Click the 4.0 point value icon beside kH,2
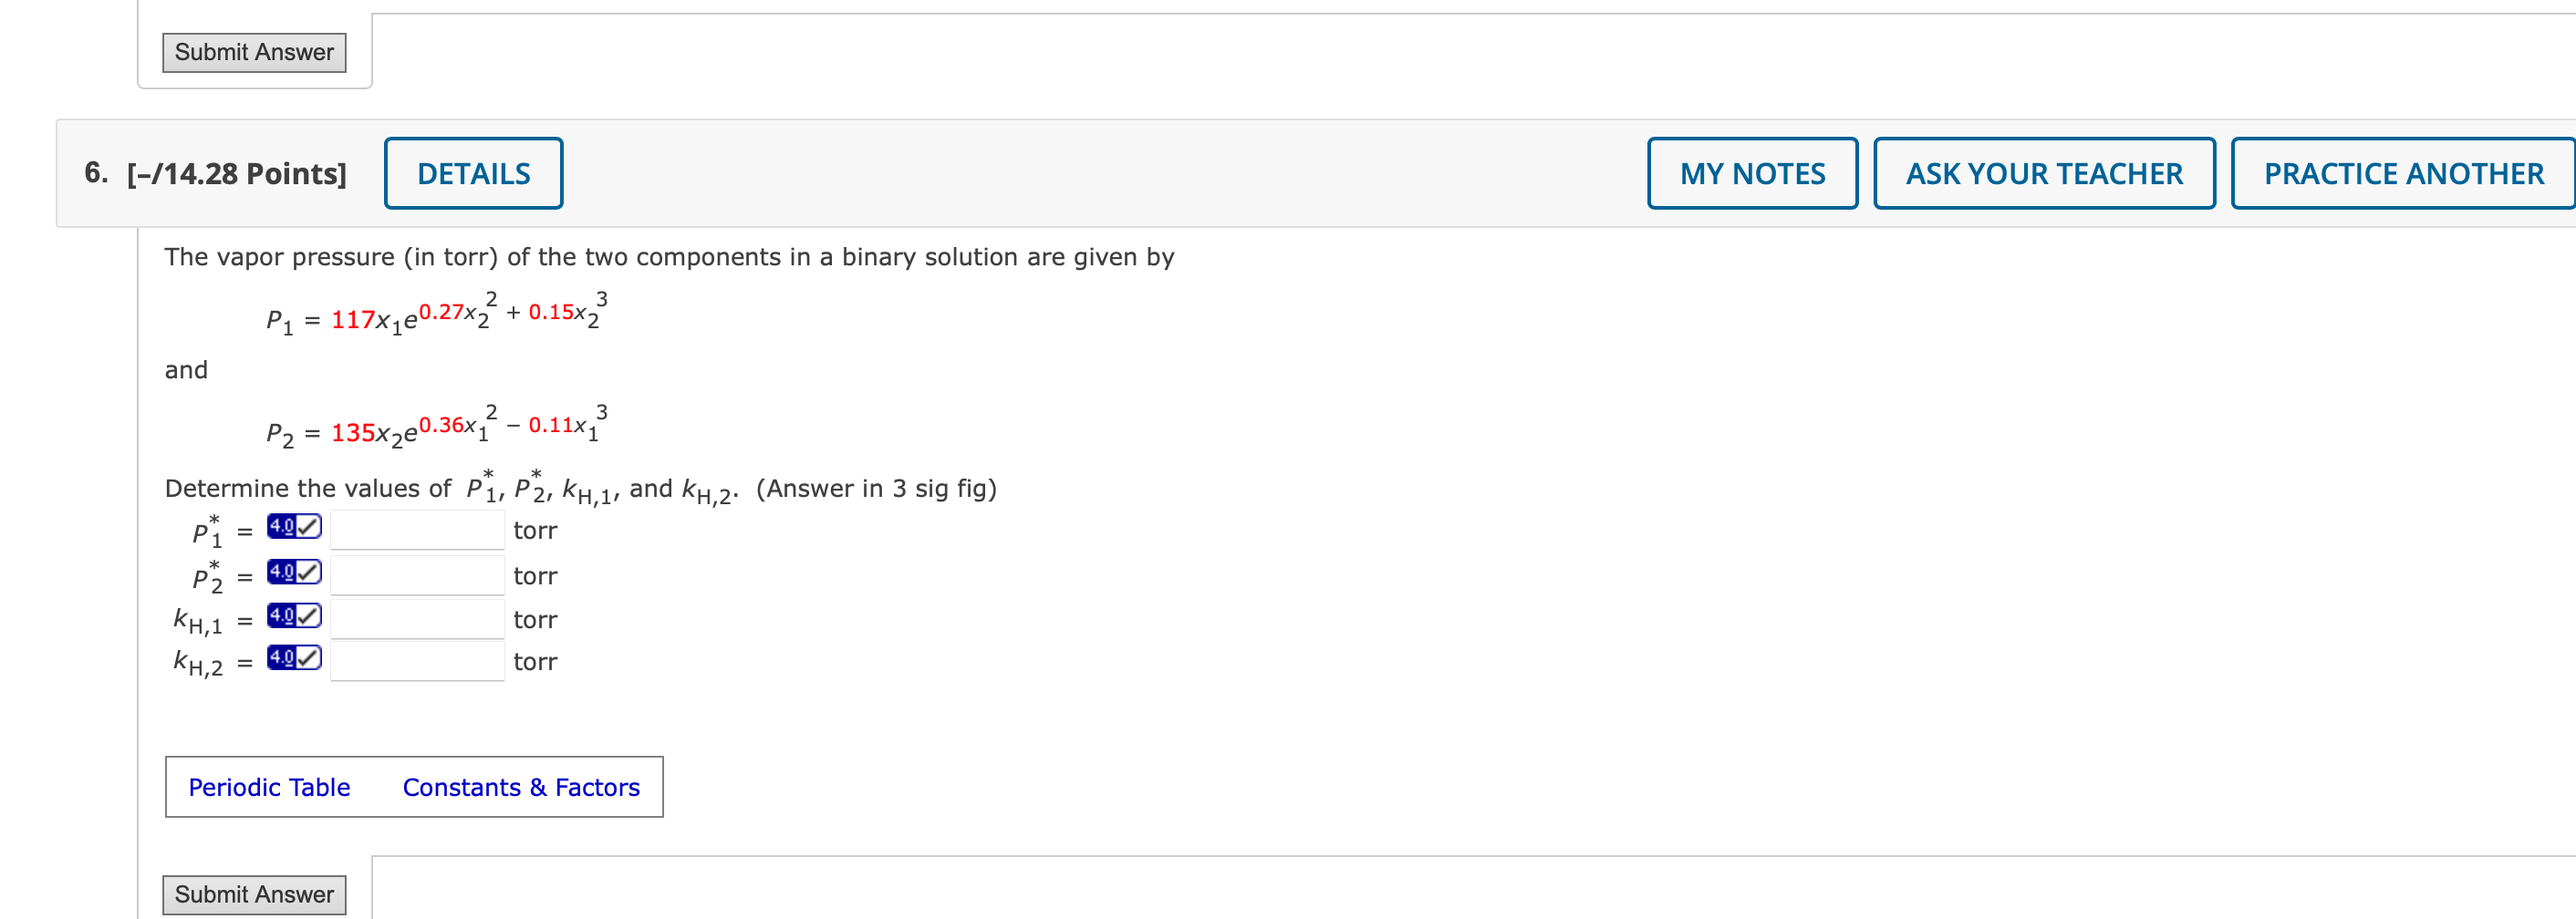The width and height of the screenshot is (2576, 919). 281,657
